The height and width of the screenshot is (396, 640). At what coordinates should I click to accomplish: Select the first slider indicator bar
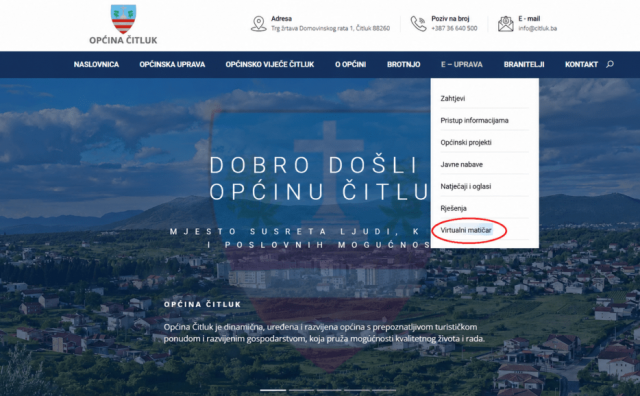click(273, 390)
